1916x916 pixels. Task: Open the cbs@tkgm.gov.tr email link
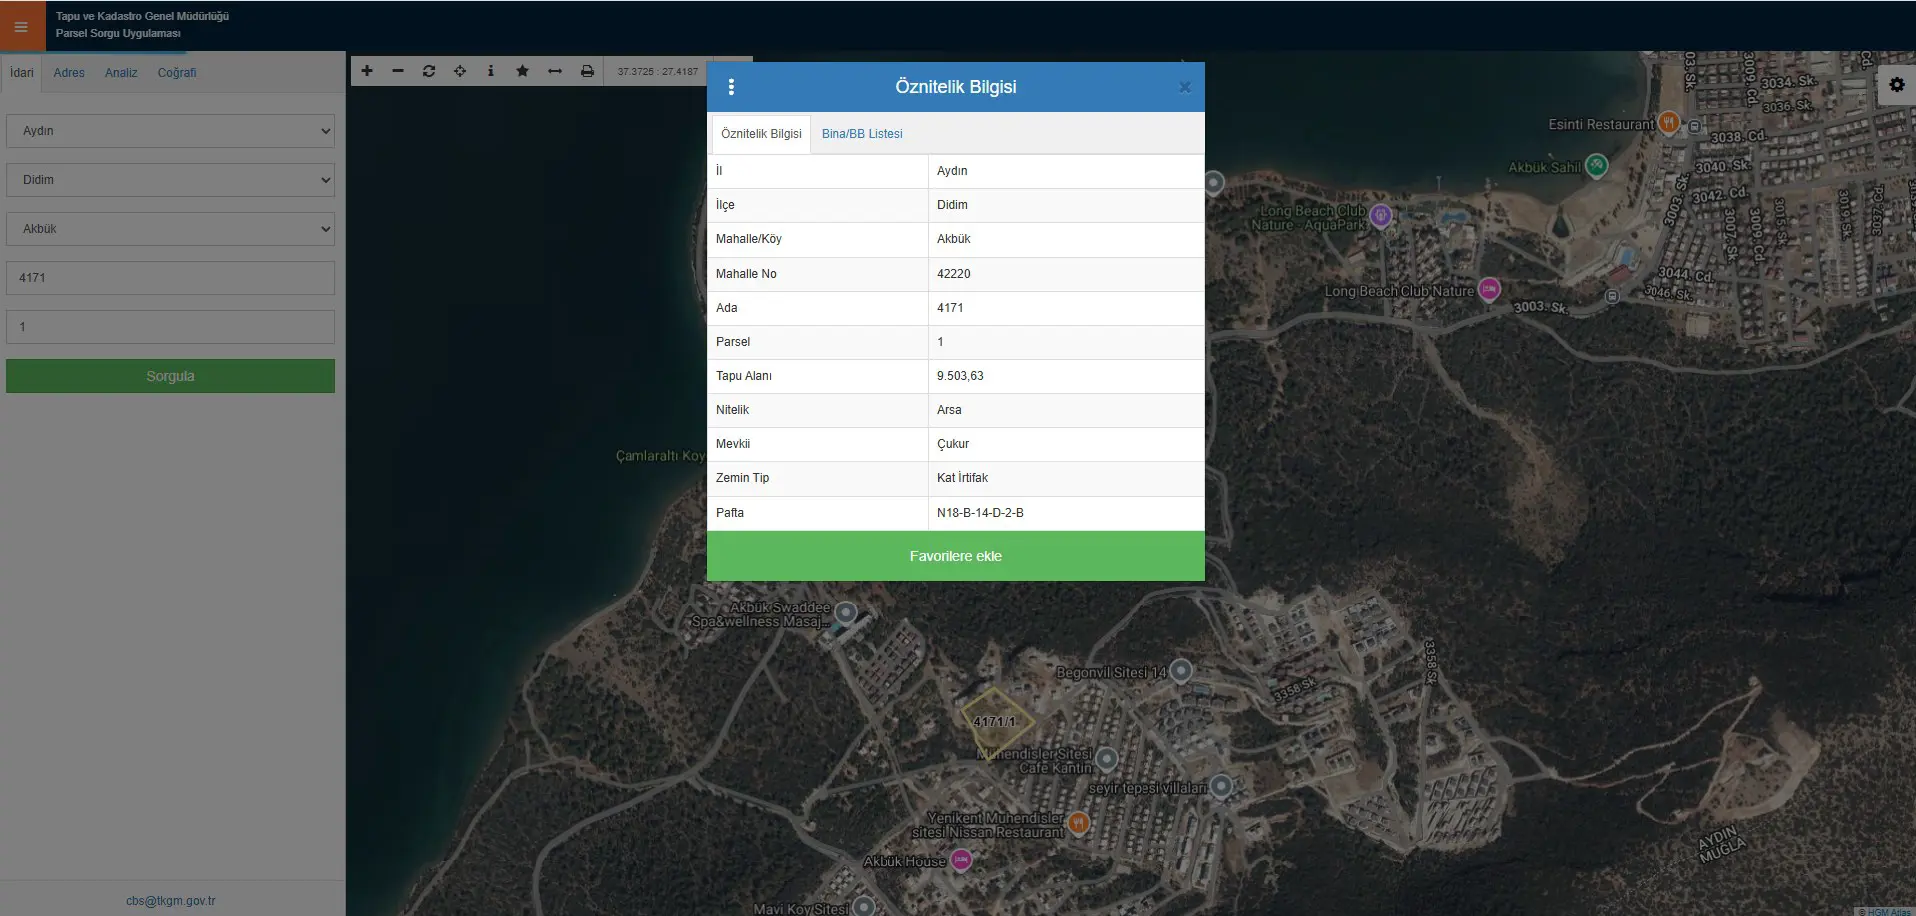(171, 901)
